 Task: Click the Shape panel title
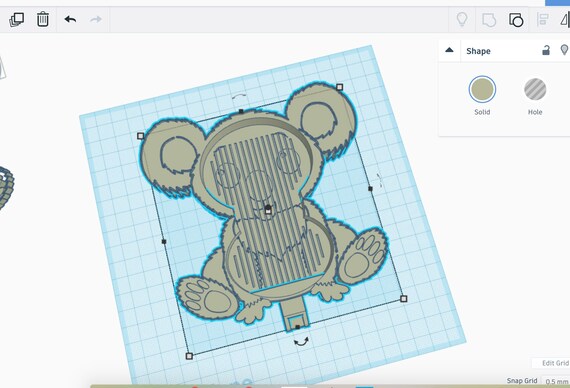click(x=478, y=51)
